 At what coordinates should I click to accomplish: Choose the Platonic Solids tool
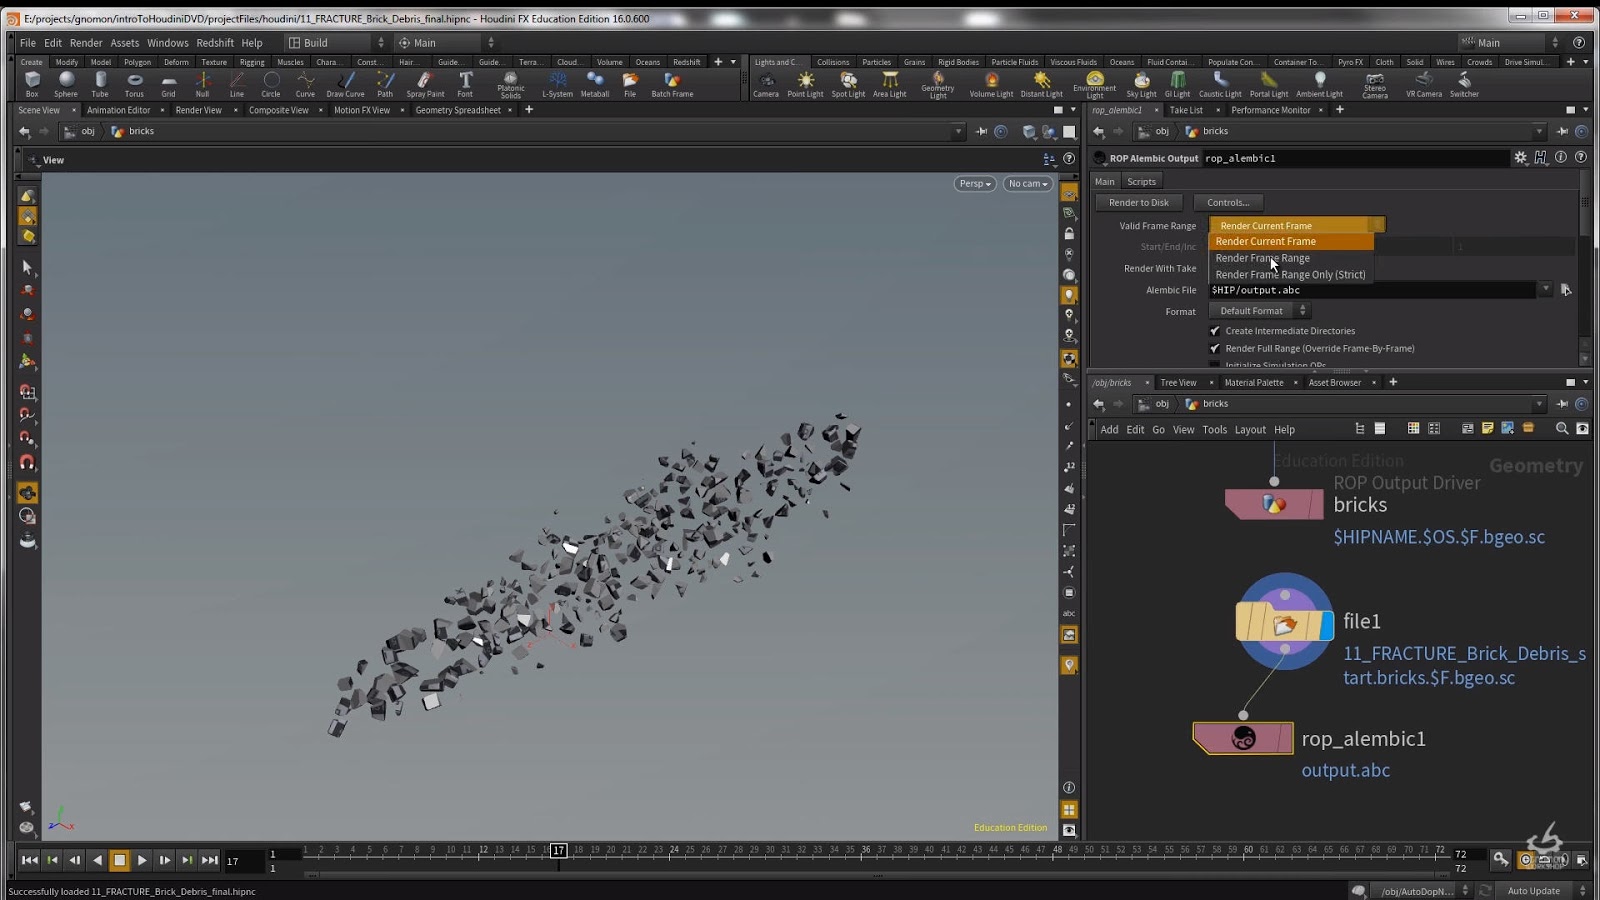[510, 85]
